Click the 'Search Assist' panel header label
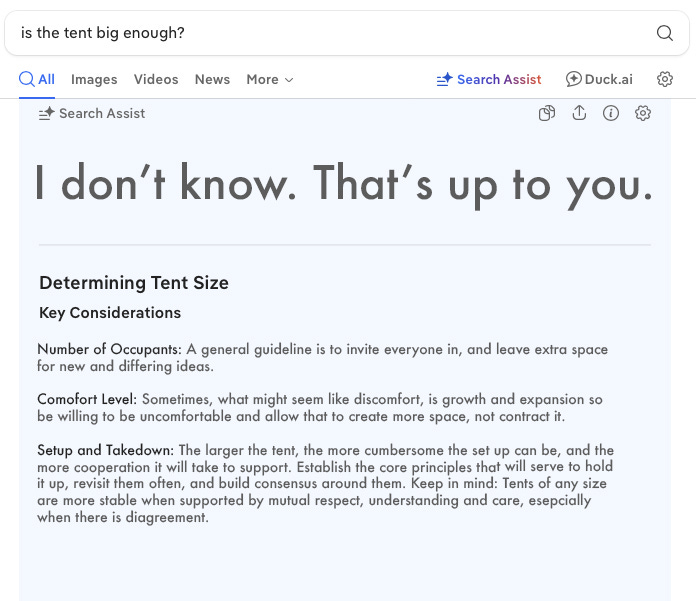Image resolution: width=696 pixels, height=601 pixels. coord(102,114)
